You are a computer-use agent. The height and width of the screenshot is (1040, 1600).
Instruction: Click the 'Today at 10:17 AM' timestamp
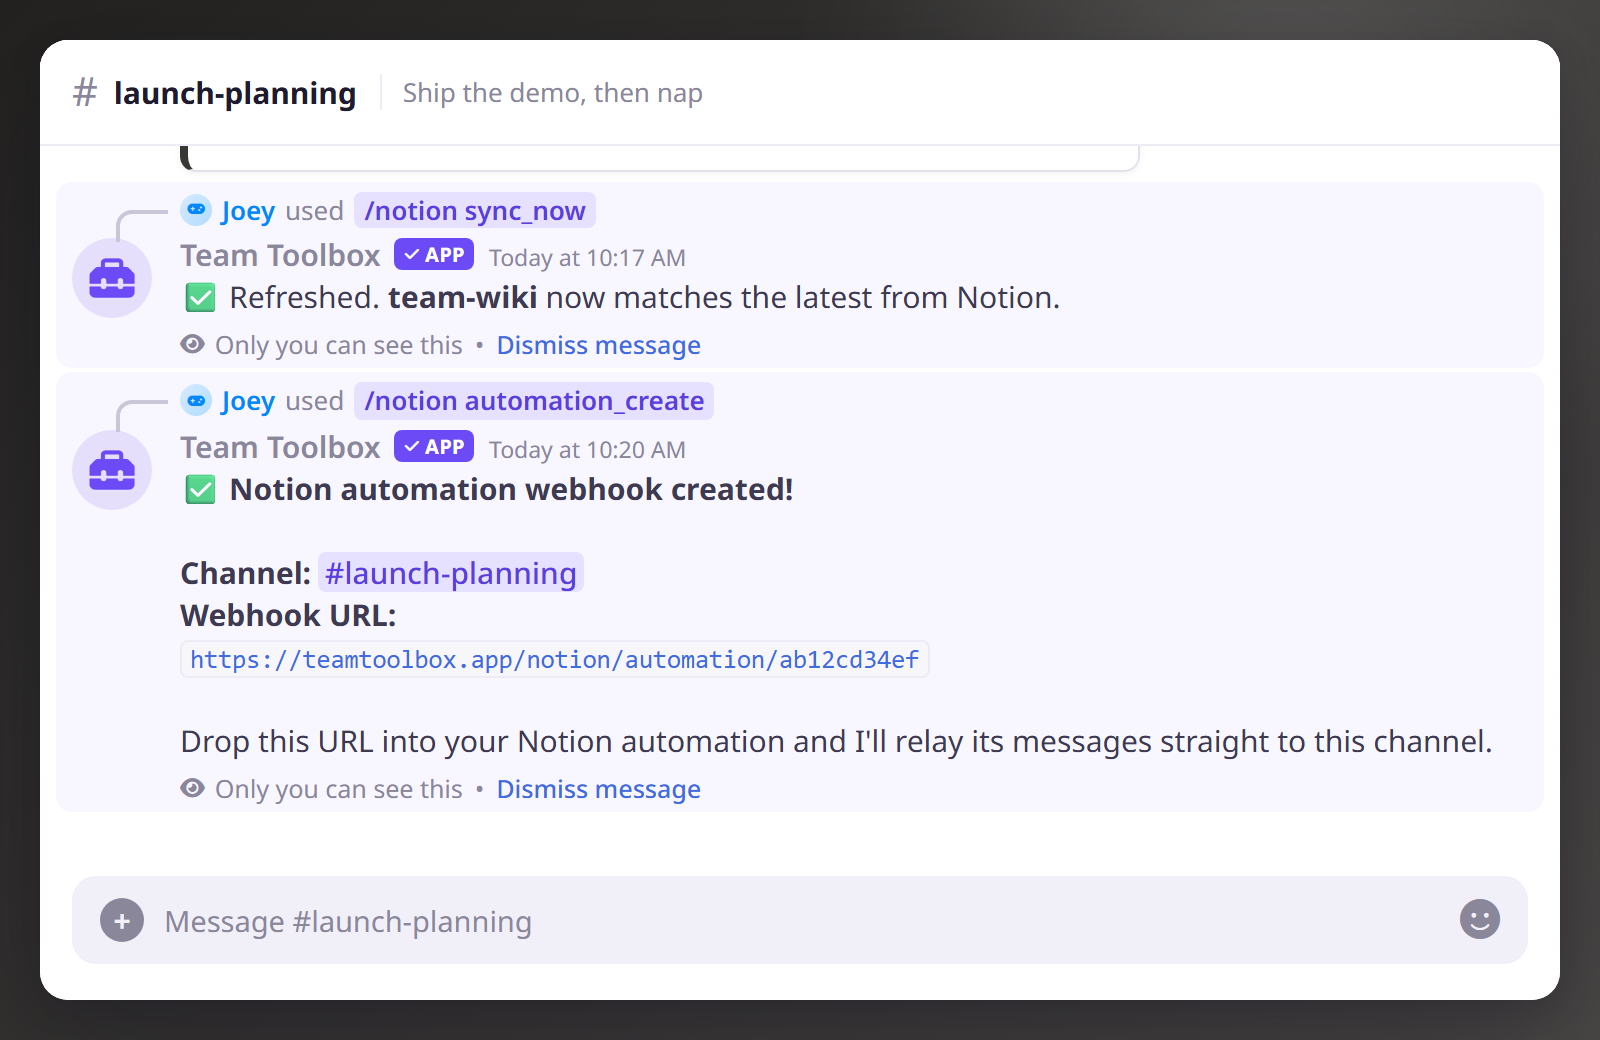pos(587,258)
